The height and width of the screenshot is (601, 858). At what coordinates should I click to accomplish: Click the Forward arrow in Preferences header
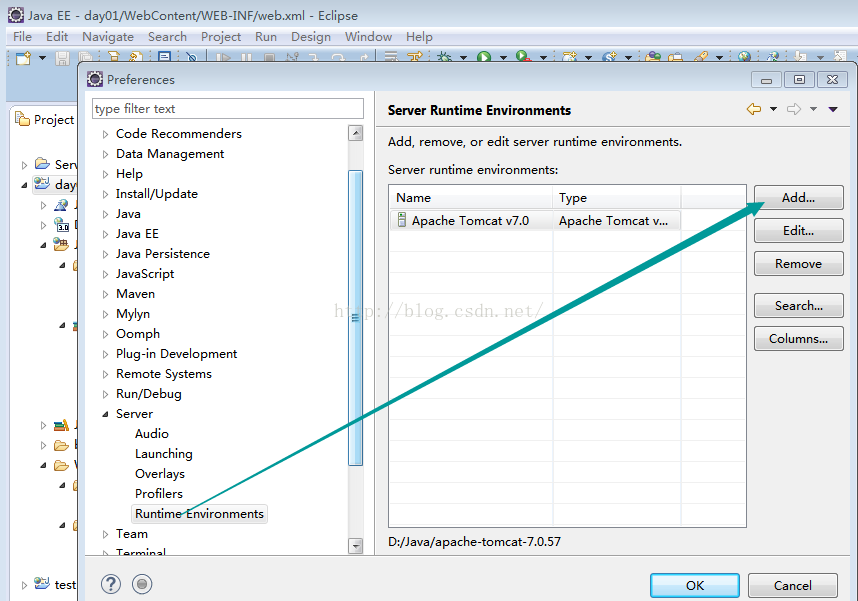pyautogui.click(x=794, y=109)
